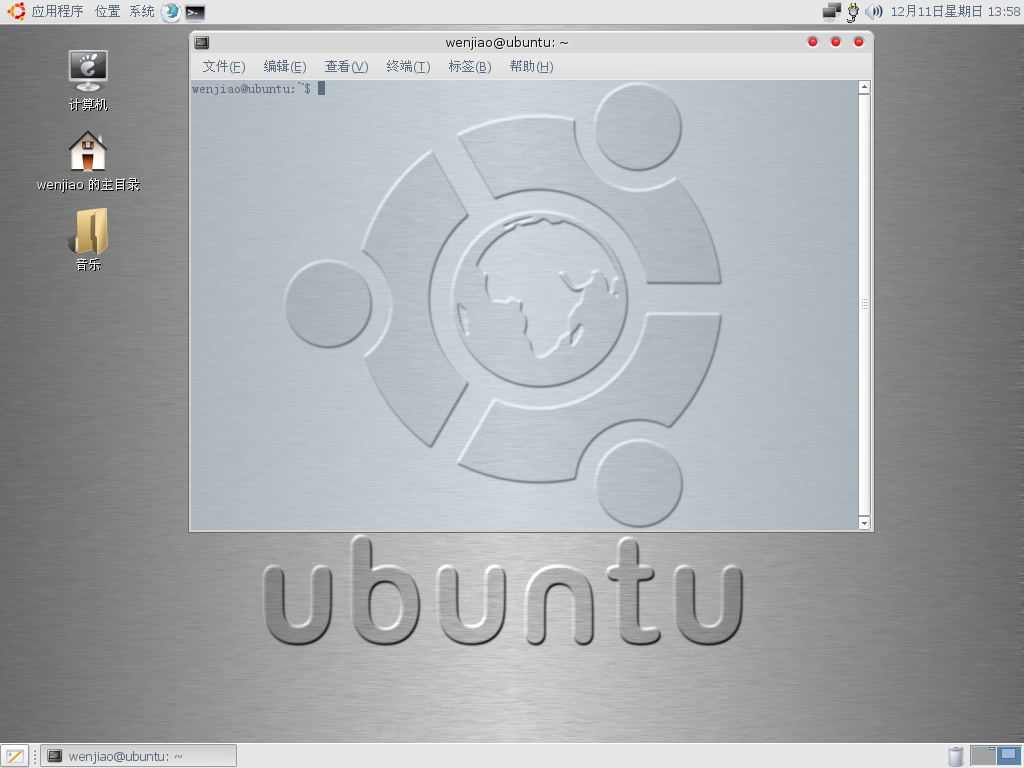Open the 系统 system menu

[x=142, y=11]
